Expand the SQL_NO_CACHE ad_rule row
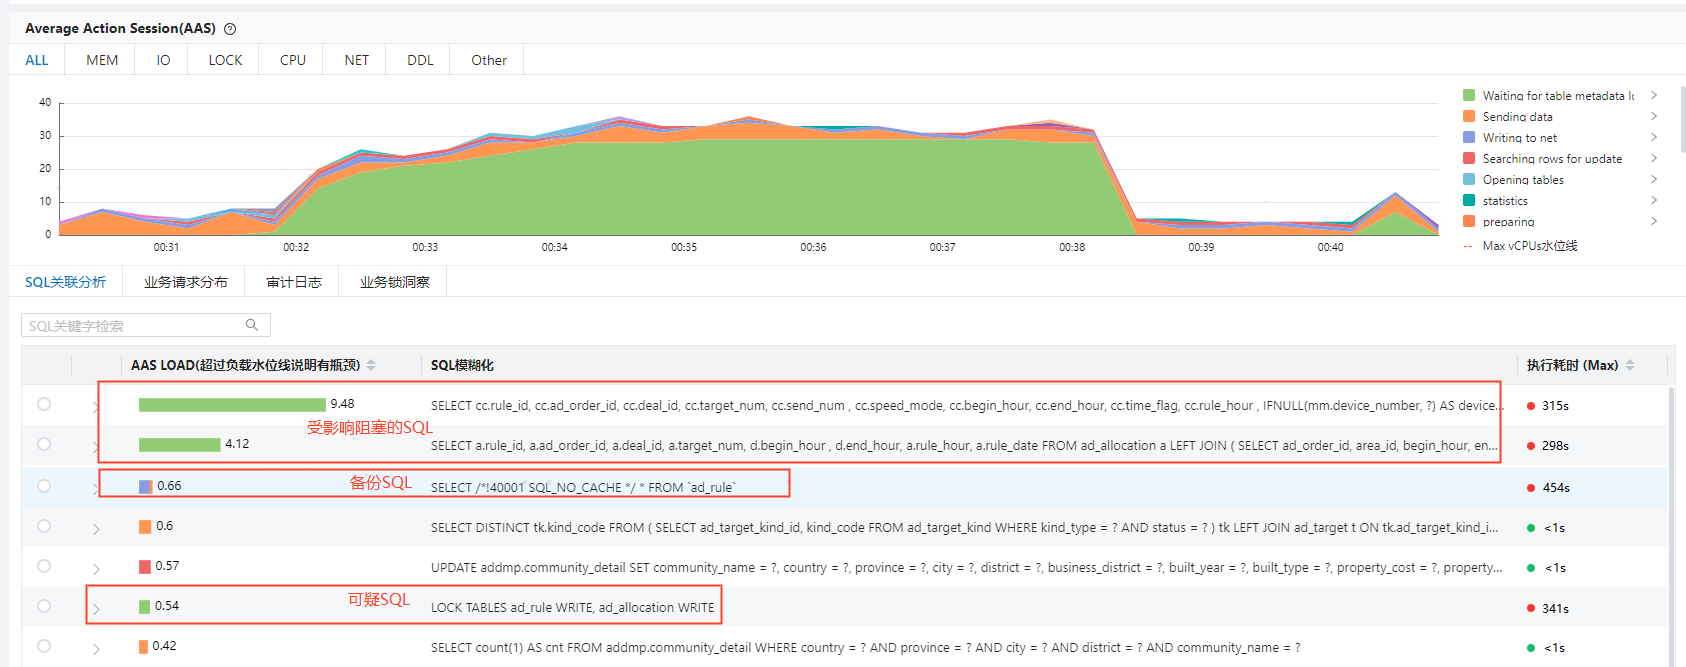Image resolution: width=1686 pixels, height=667 pixels. (x=96, y=489)
